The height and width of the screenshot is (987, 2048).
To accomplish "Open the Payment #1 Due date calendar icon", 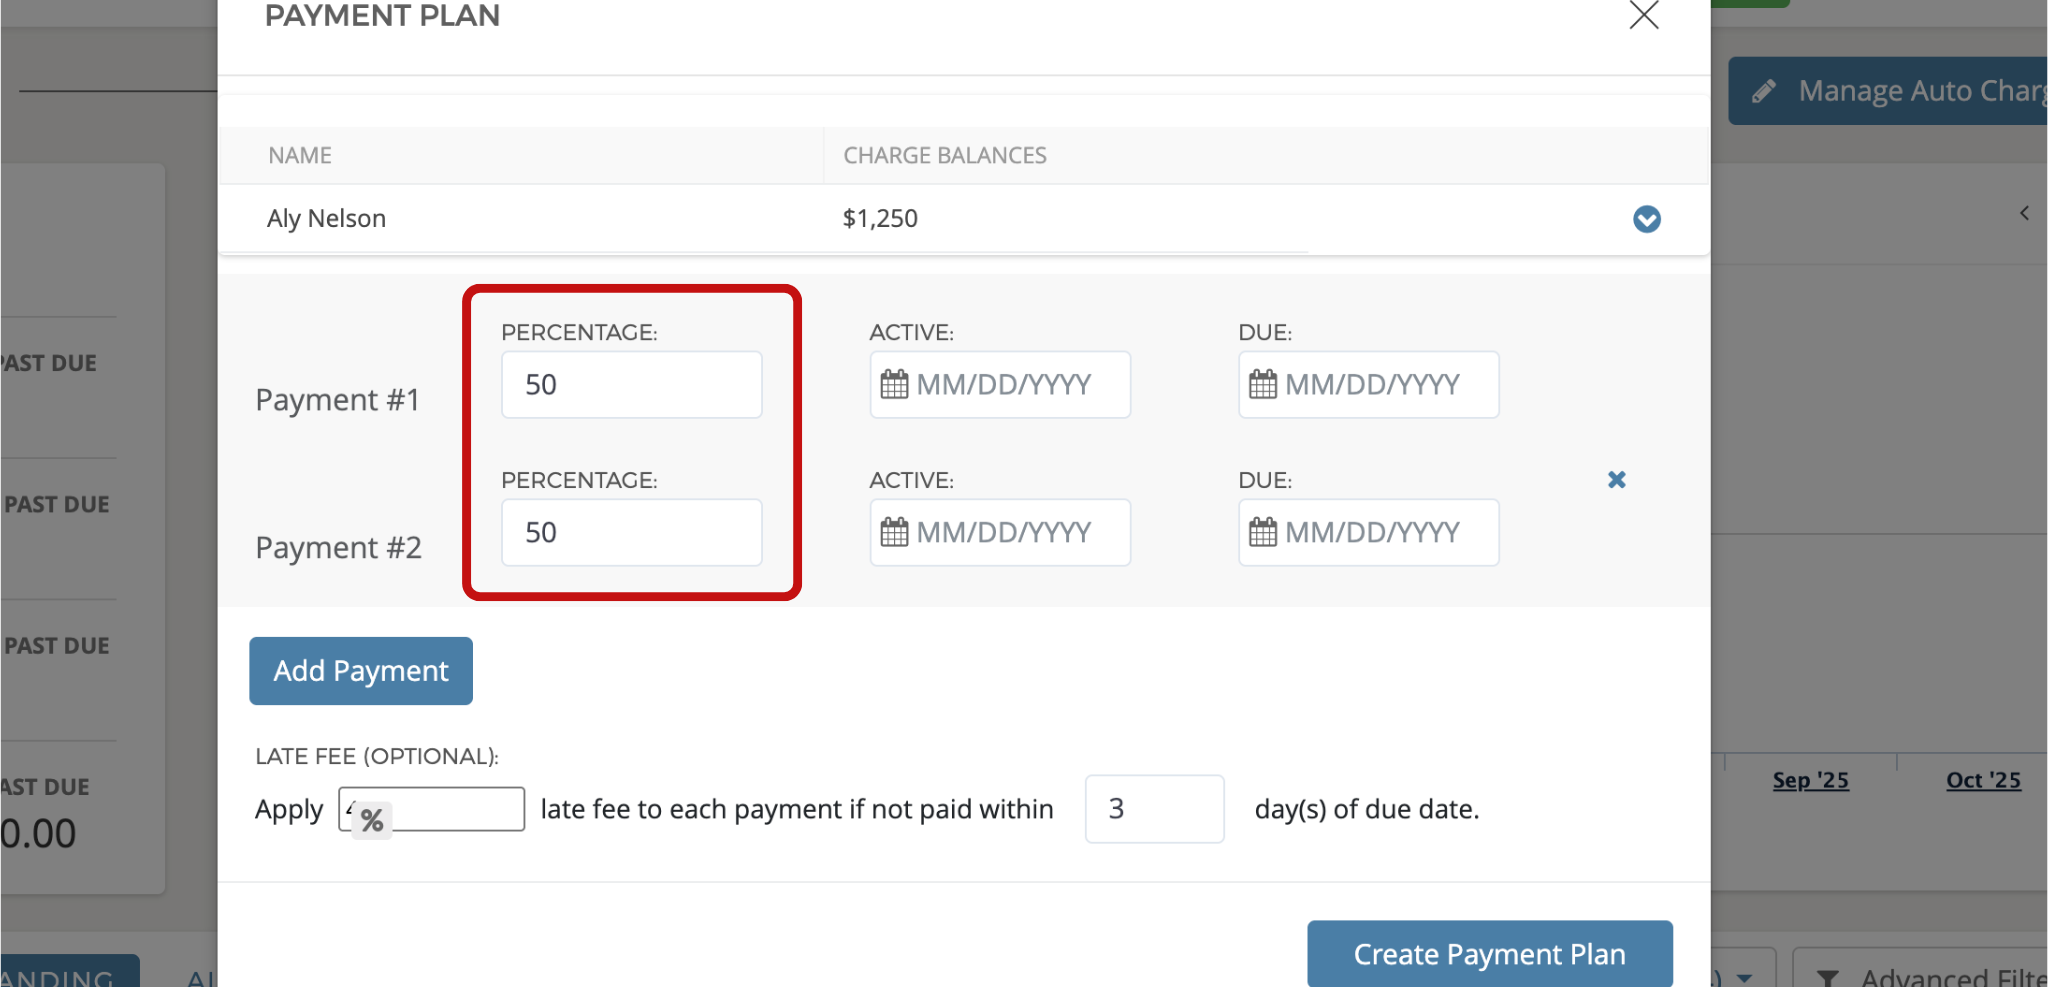I will [x=1263, y=385].
